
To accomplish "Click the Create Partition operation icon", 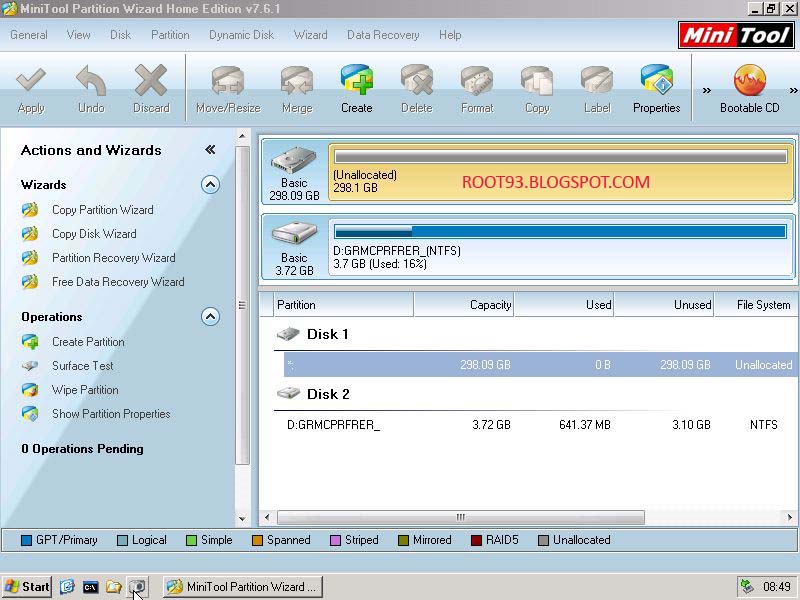I will (30, 342).
